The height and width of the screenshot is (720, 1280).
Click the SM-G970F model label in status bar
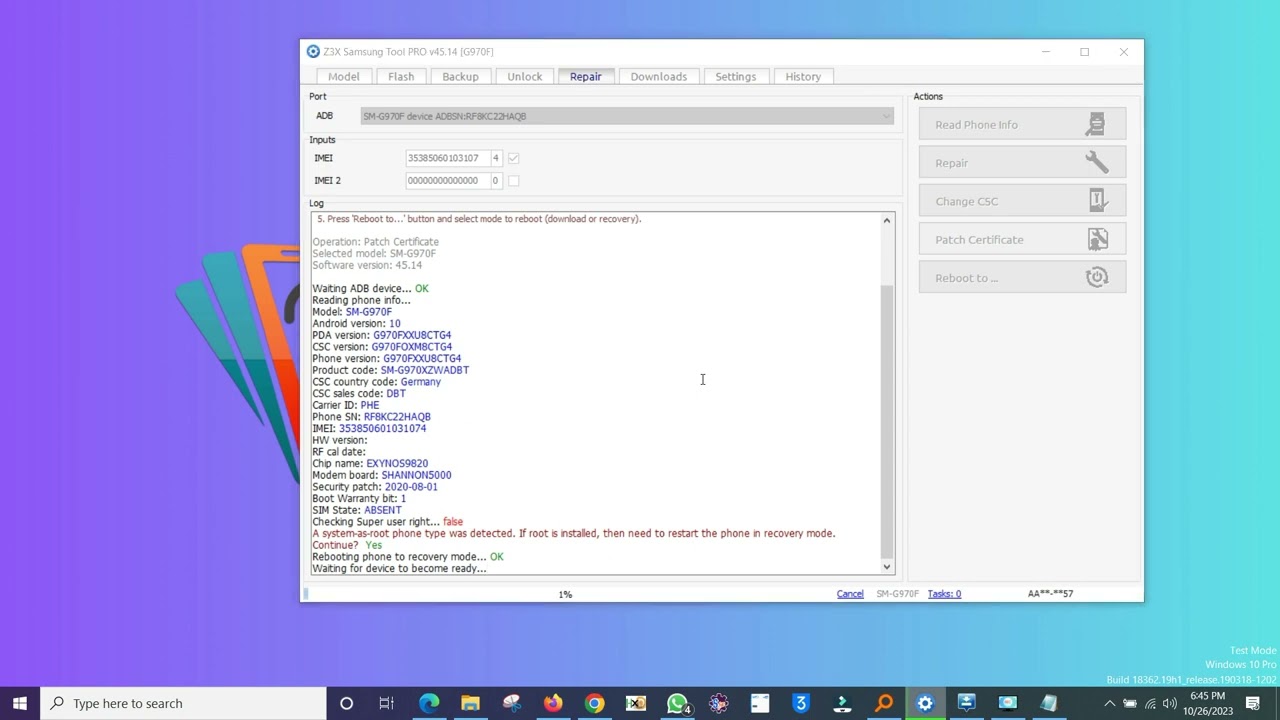point(897,594)
